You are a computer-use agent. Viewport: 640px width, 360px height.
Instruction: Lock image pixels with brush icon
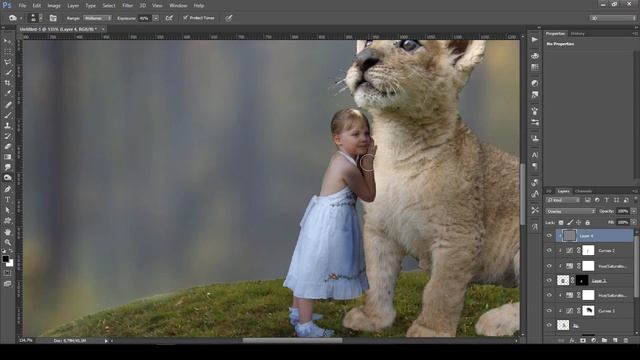click(x=570, y=222)
